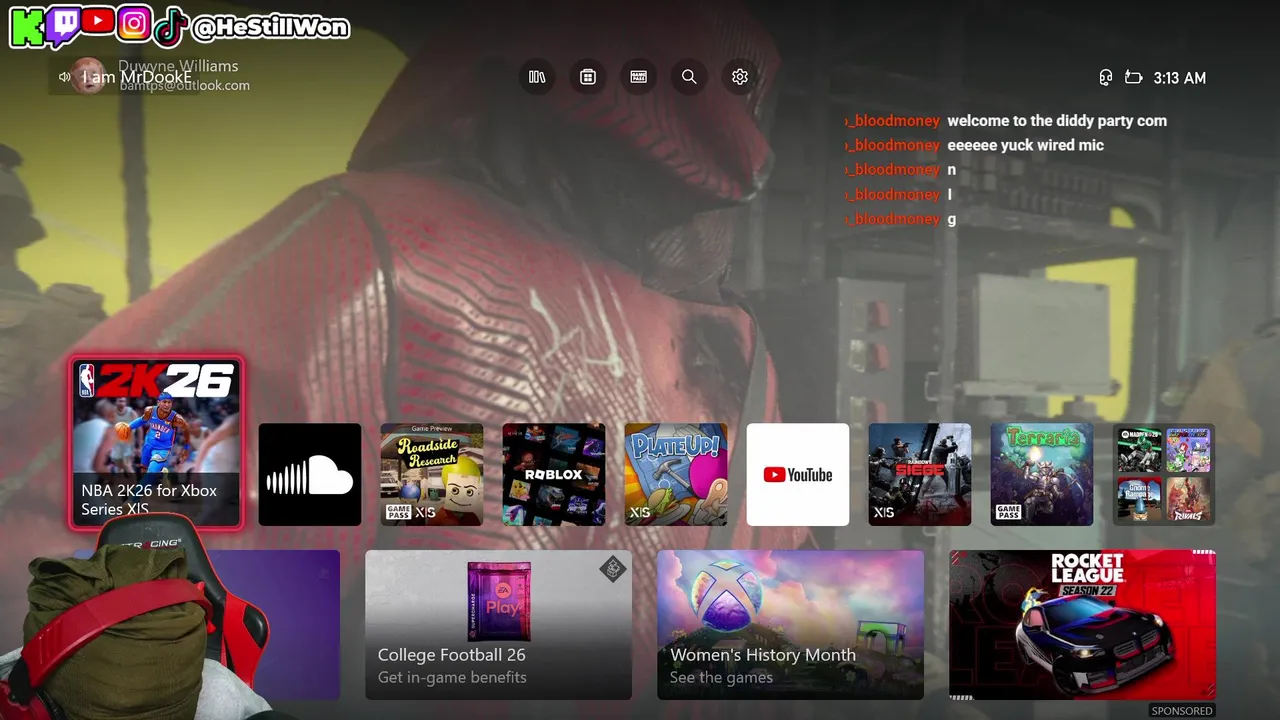Open the Microsoft Store icon
1280x720 pixels.
point(588,77)
